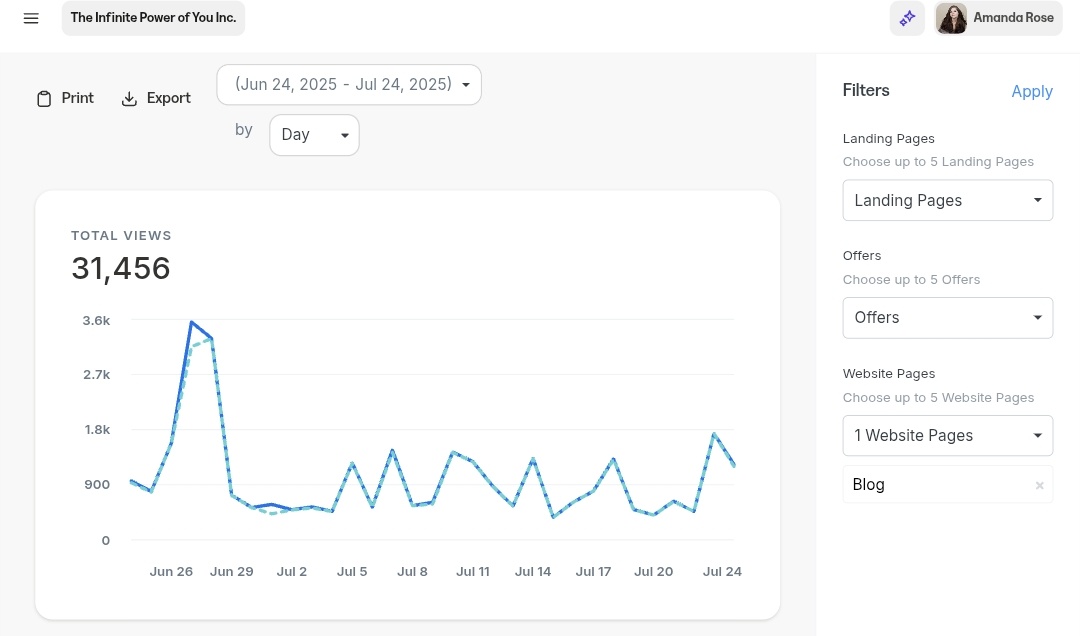The height and width of the screenshot is (636, 1080).
Task: Open the date range dropdown
Action: (349, 85)
